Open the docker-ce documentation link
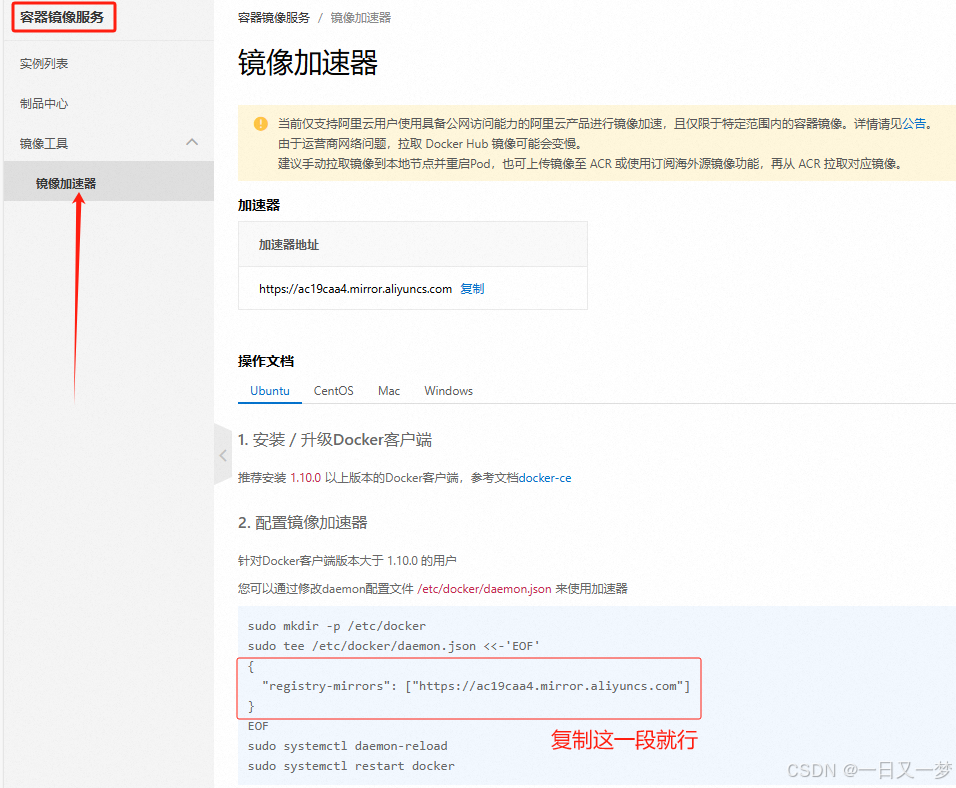The width and height of the screenshot is (956, 788). 544,478
